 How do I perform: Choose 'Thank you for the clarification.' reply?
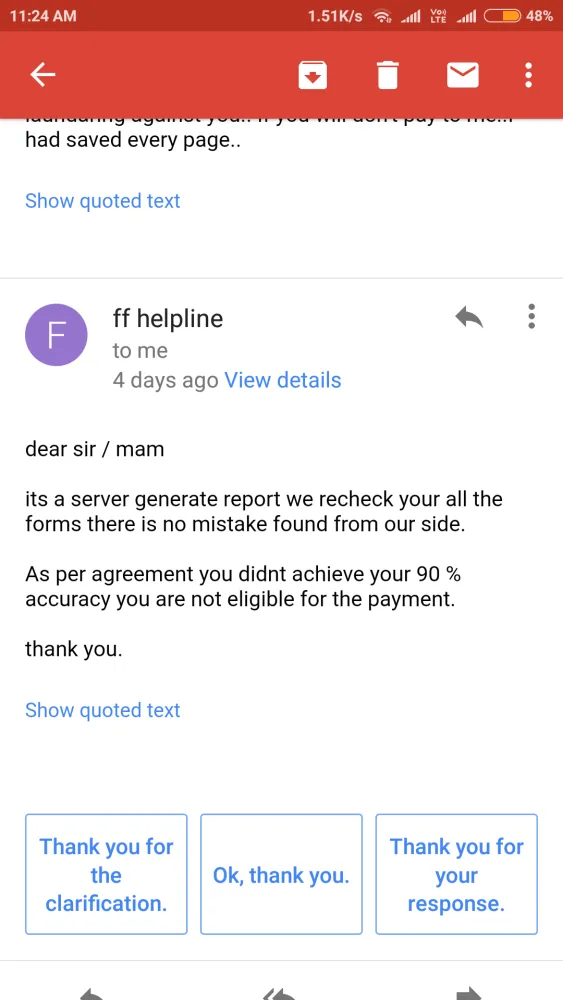click(x=106, y=874)
